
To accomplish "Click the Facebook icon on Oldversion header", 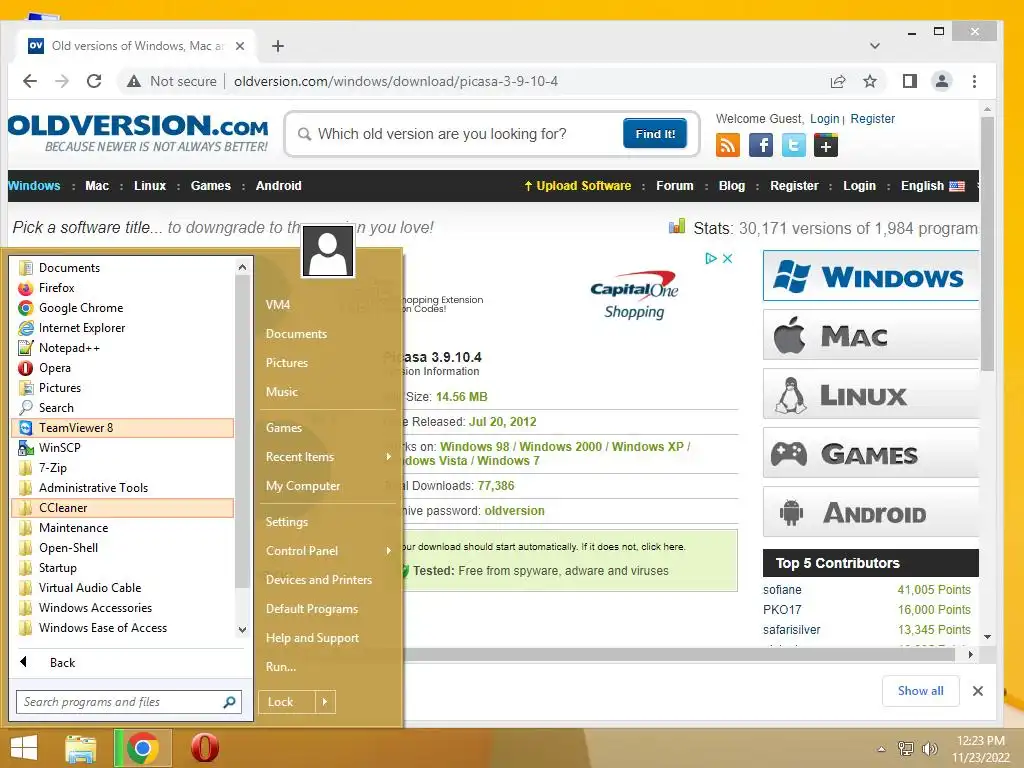I will tap(761, 145).
